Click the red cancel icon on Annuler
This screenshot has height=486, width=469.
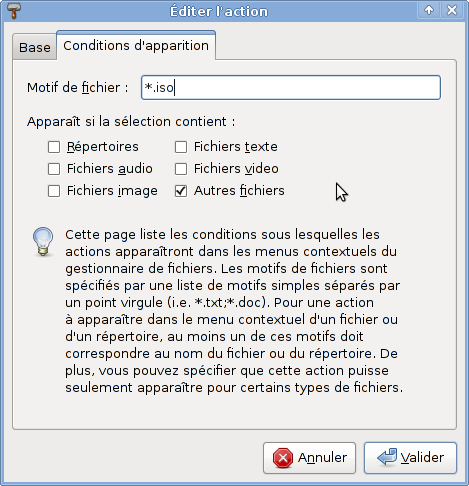point(283,458)
